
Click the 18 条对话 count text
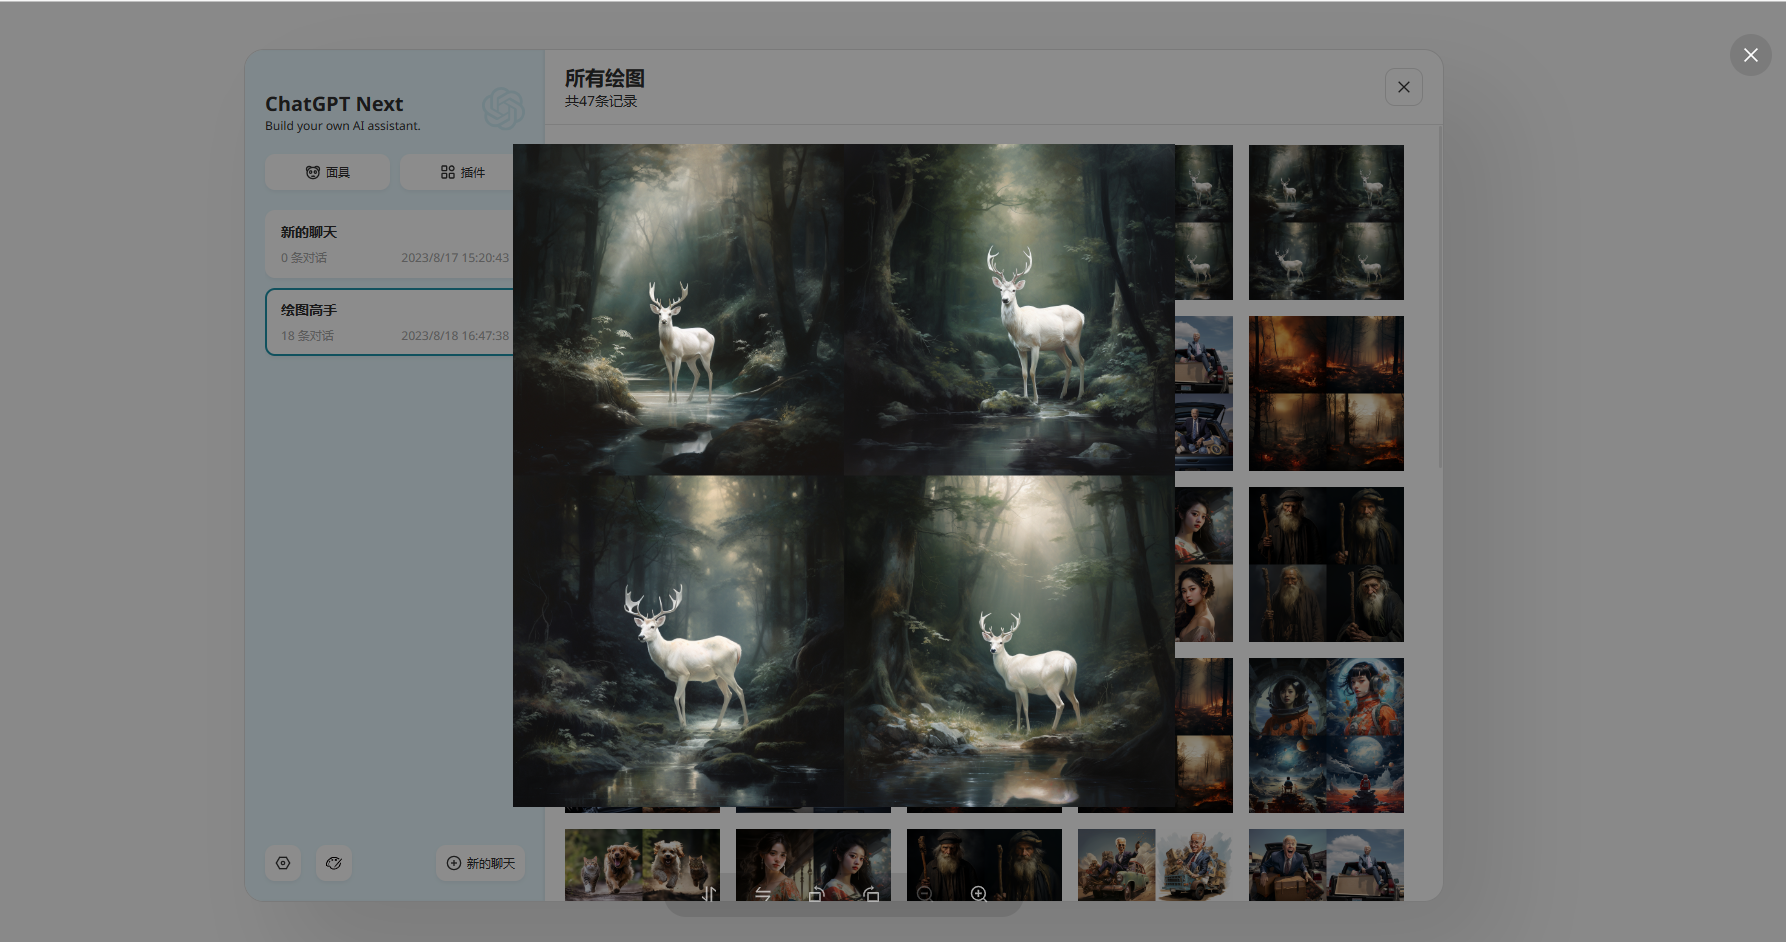(x=307, y=336)
